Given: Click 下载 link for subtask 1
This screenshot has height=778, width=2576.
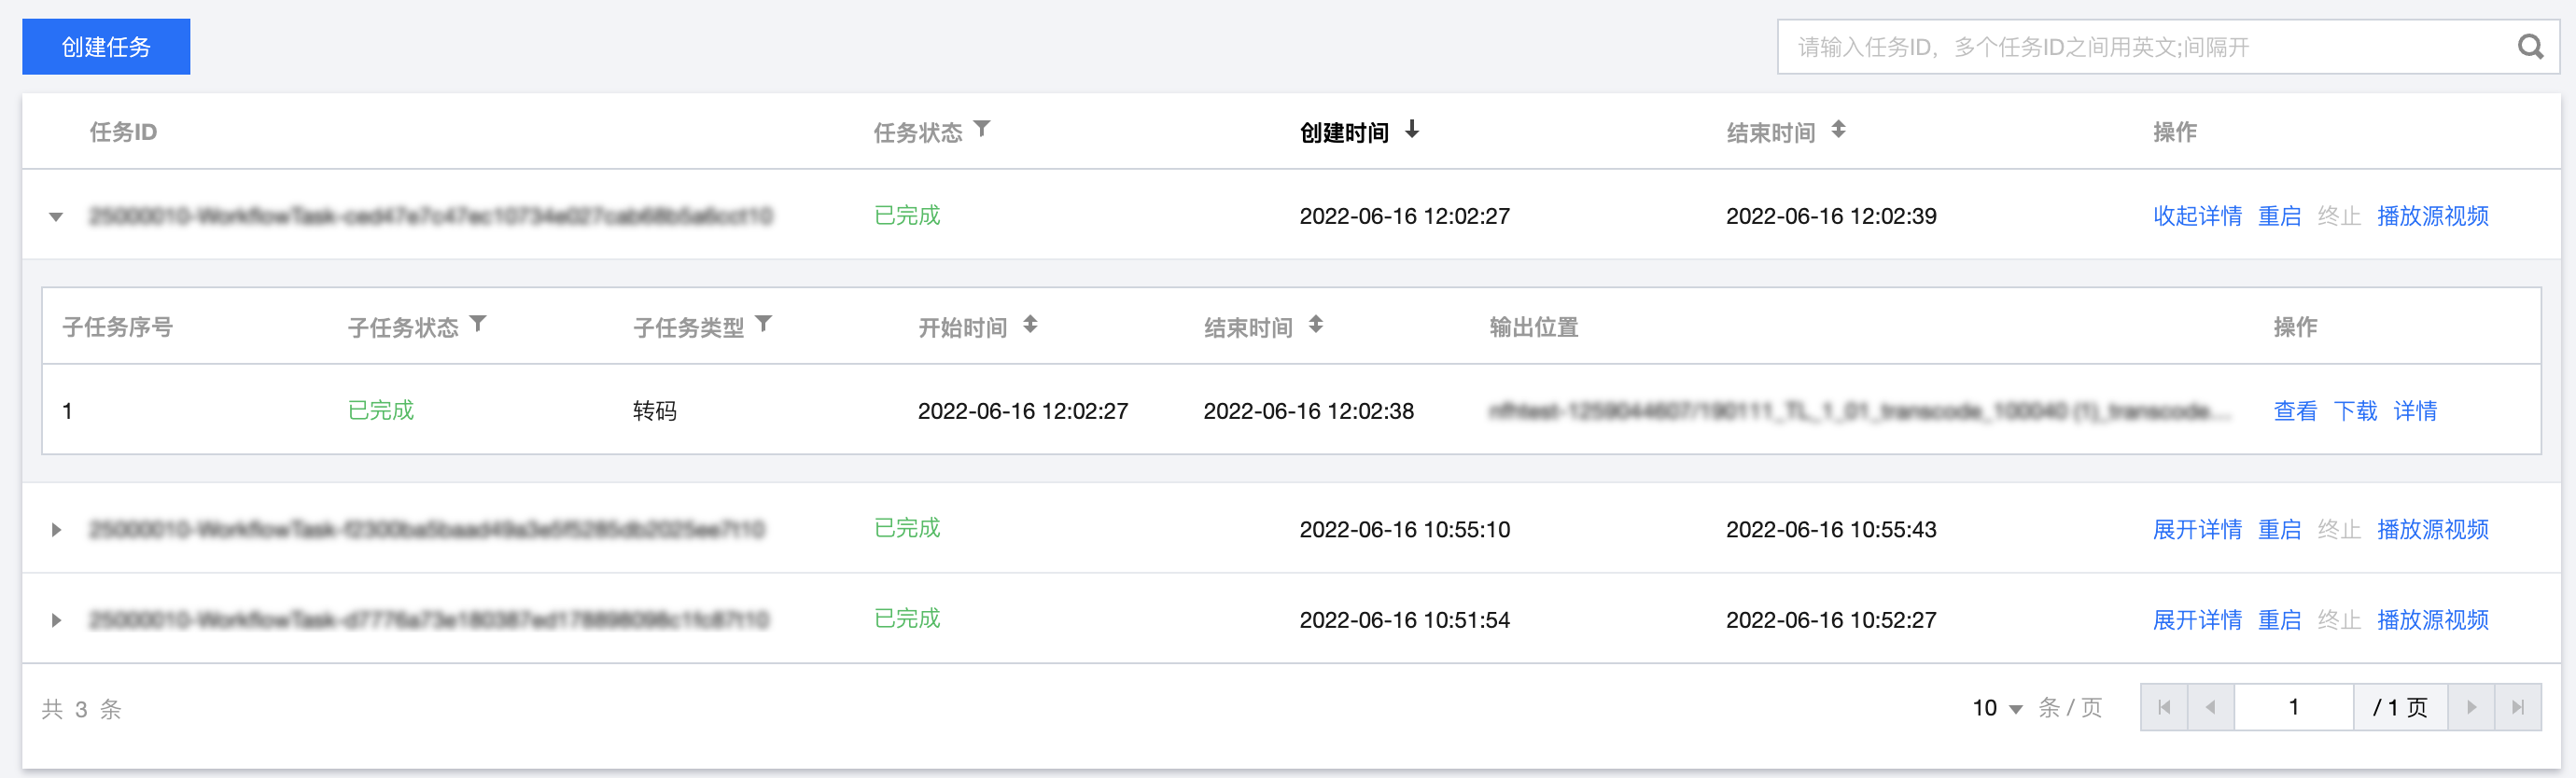Looking at the screenshot, I should 2355,411.
